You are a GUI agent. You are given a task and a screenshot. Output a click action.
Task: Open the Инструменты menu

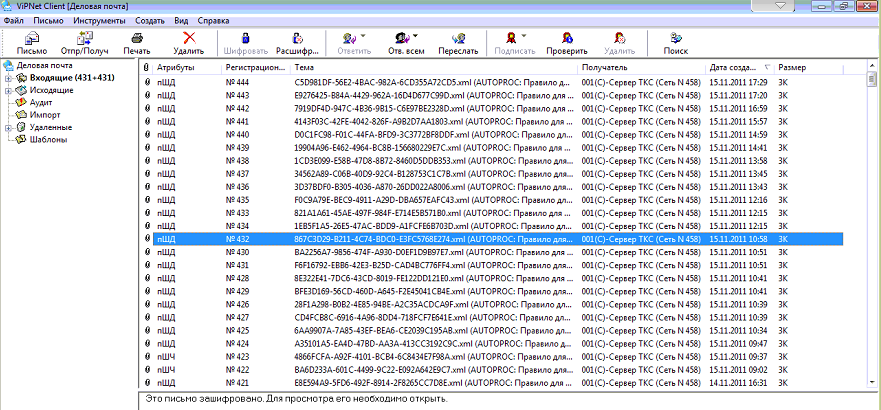[x=99, y=21]
